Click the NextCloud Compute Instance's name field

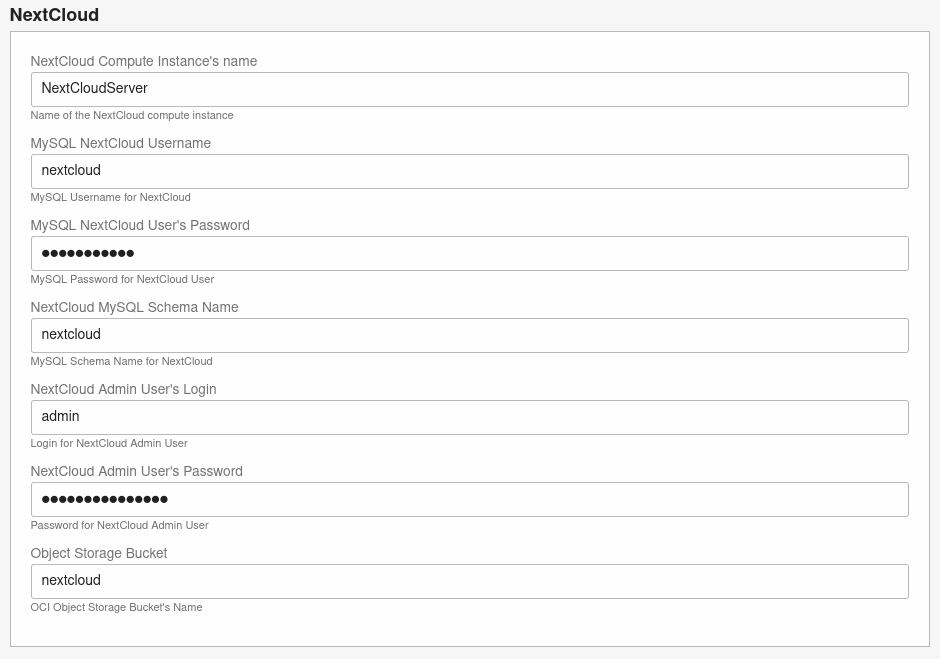(469, 89)
